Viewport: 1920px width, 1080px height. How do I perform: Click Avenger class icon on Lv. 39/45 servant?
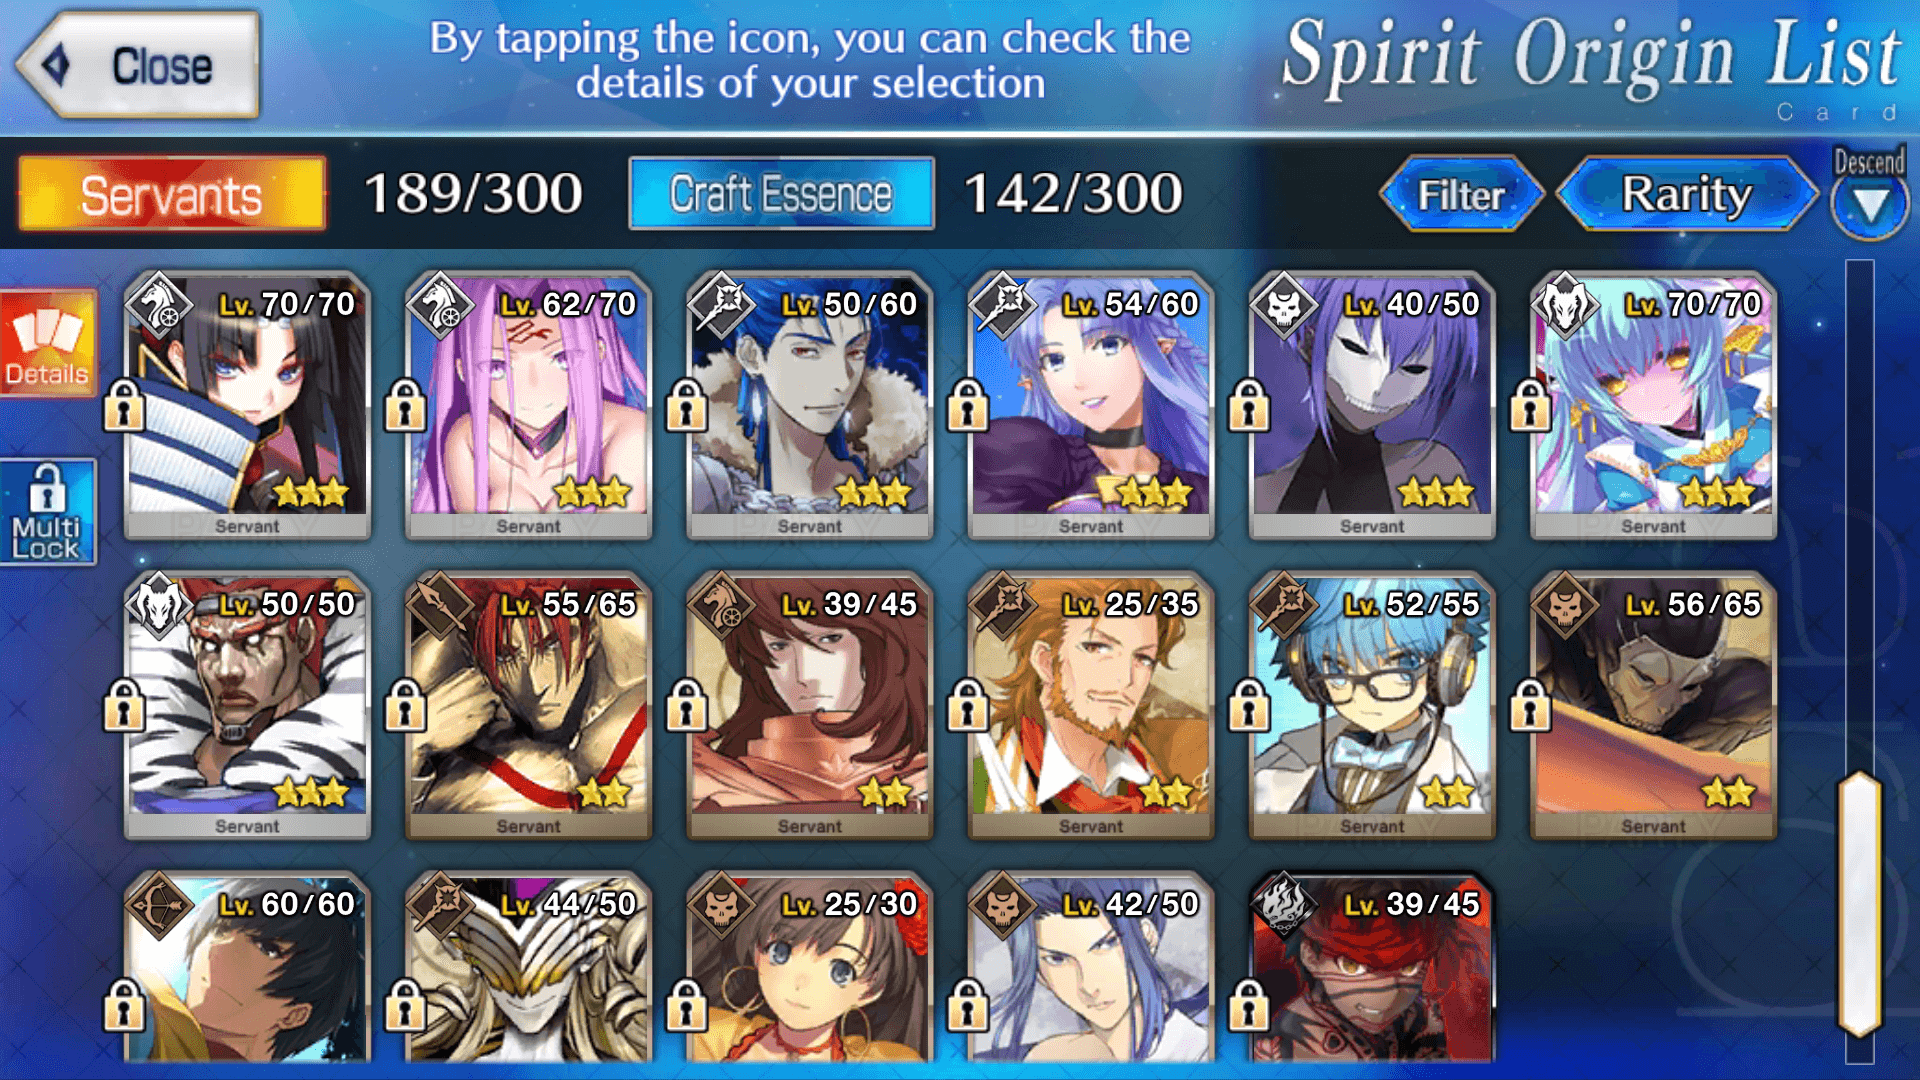(1283, 903)
